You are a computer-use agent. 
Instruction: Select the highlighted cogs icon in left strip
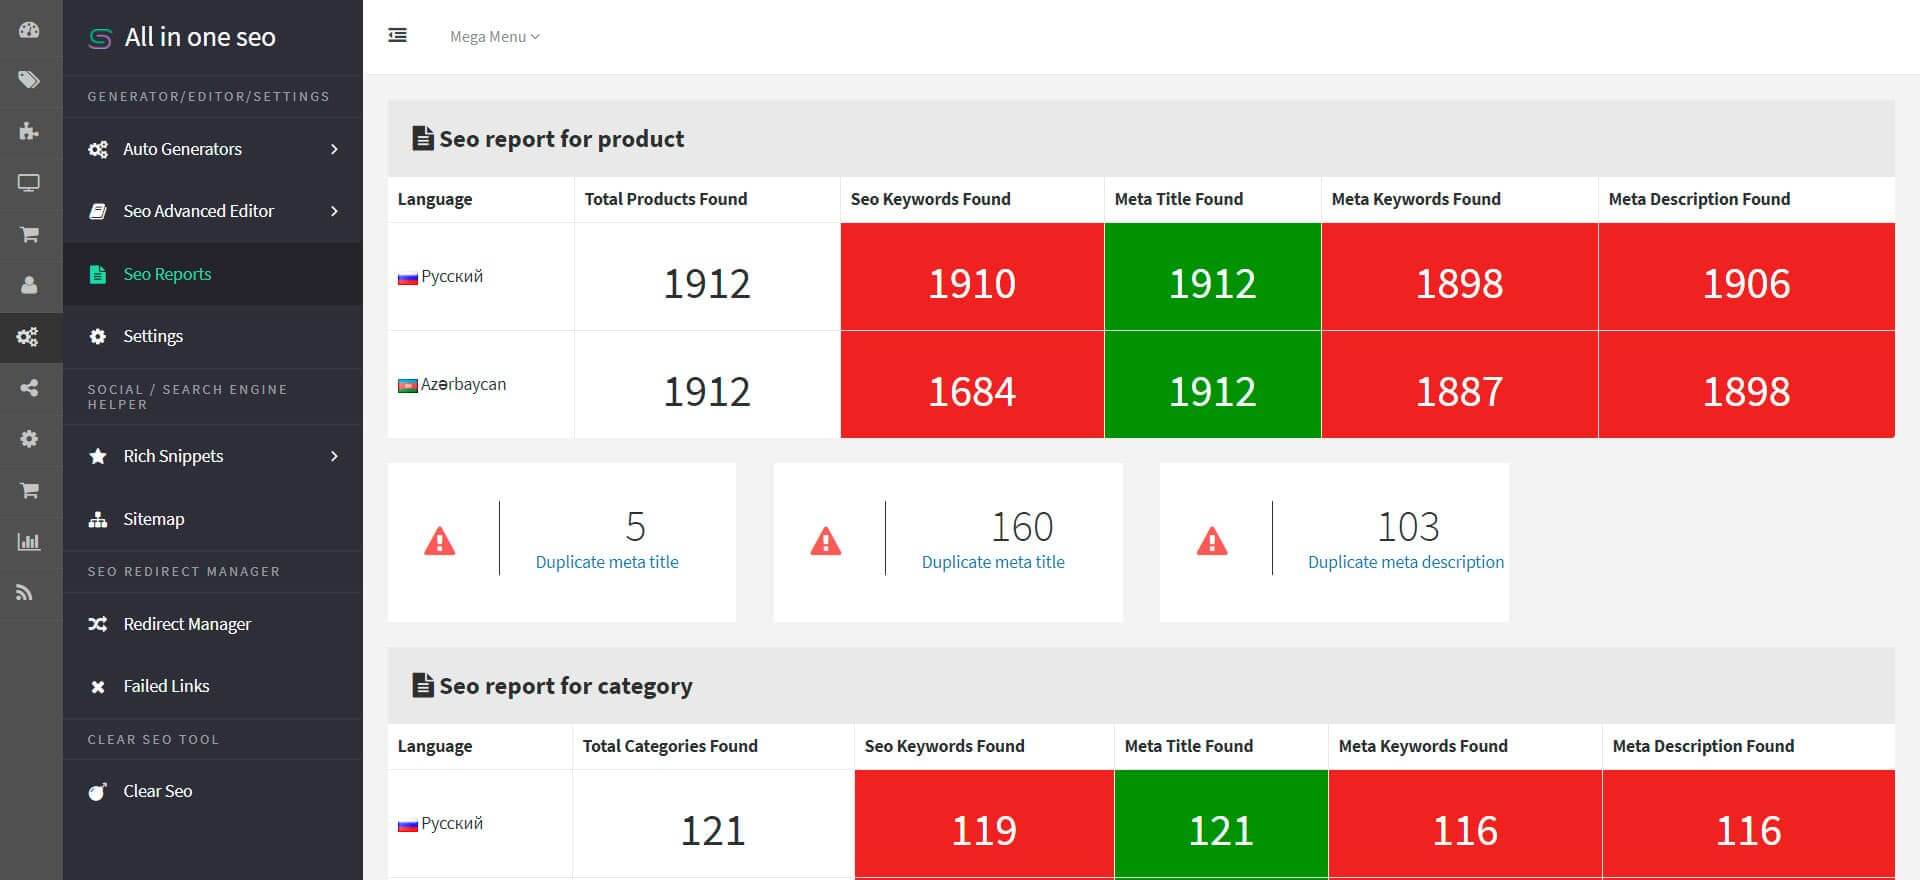coord(29,337)
